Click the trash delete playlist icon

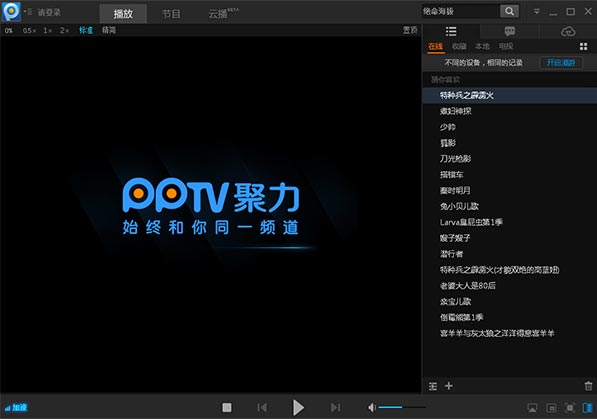tap(588, 386)
